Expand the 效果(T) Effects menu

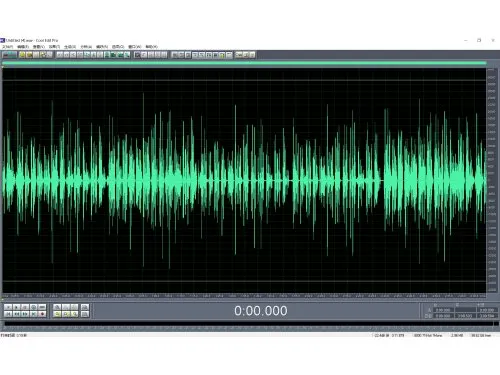pyautogui.click(x=54, y=47)
